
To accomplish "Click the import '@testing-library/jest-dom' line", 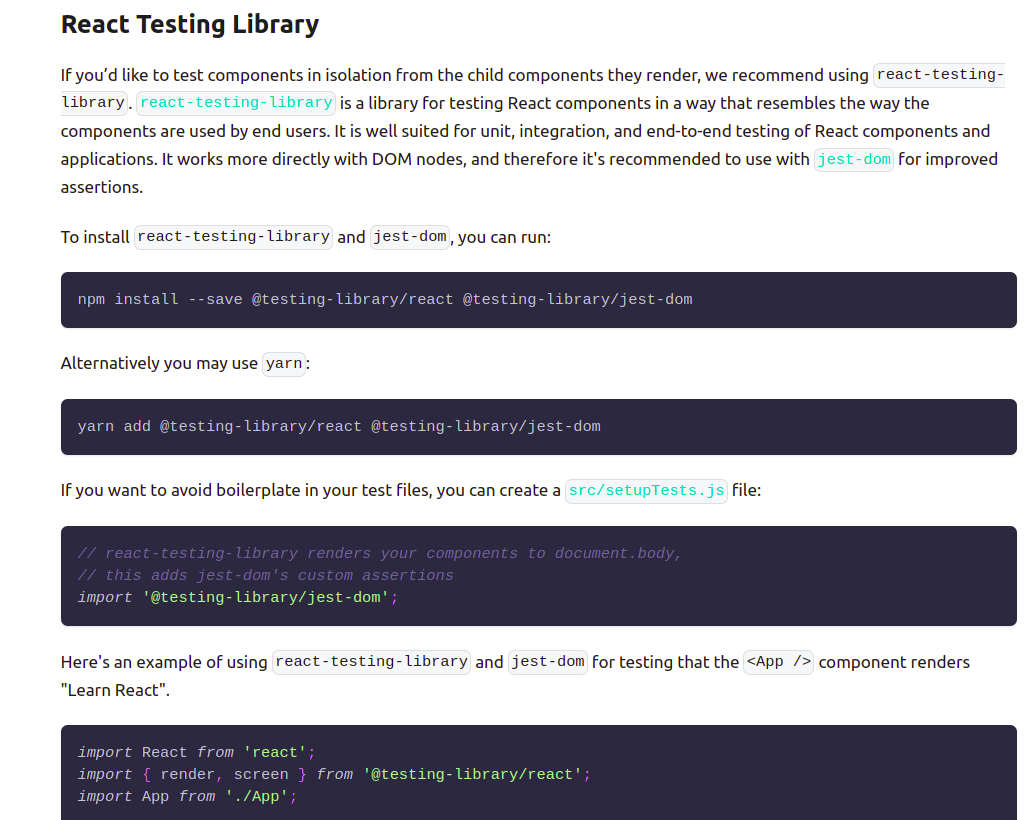I will [238, 597].
